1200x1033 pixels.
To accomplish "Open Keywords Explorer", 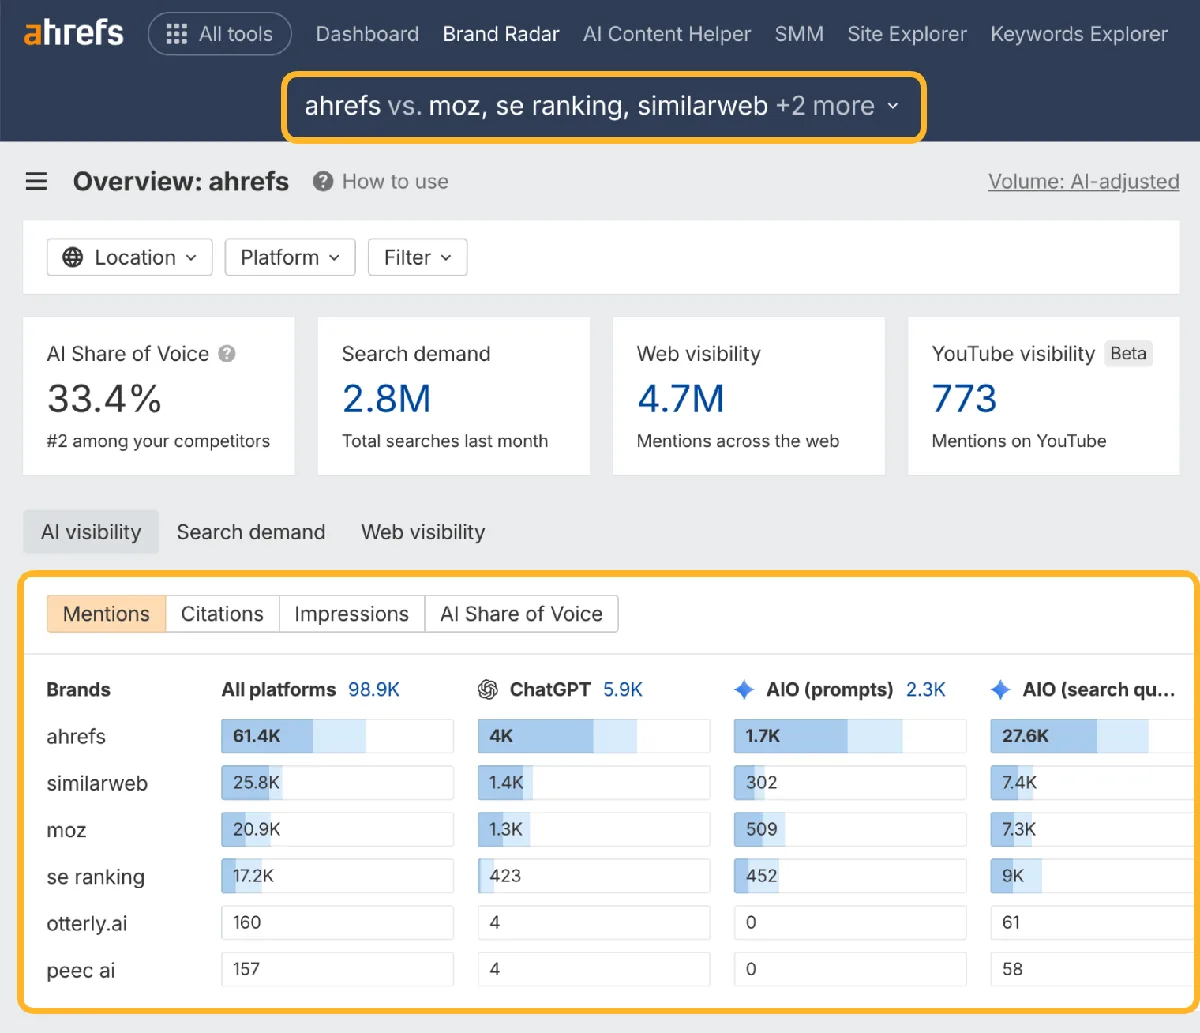I will [1079, 34].
